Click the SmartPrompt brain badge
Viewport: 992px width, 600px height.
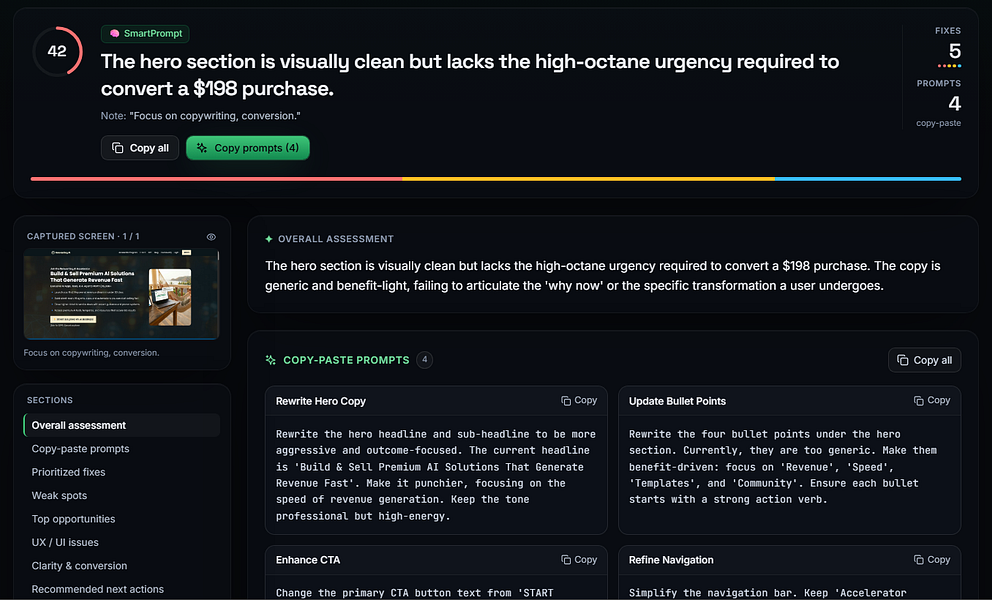[145, 34]
